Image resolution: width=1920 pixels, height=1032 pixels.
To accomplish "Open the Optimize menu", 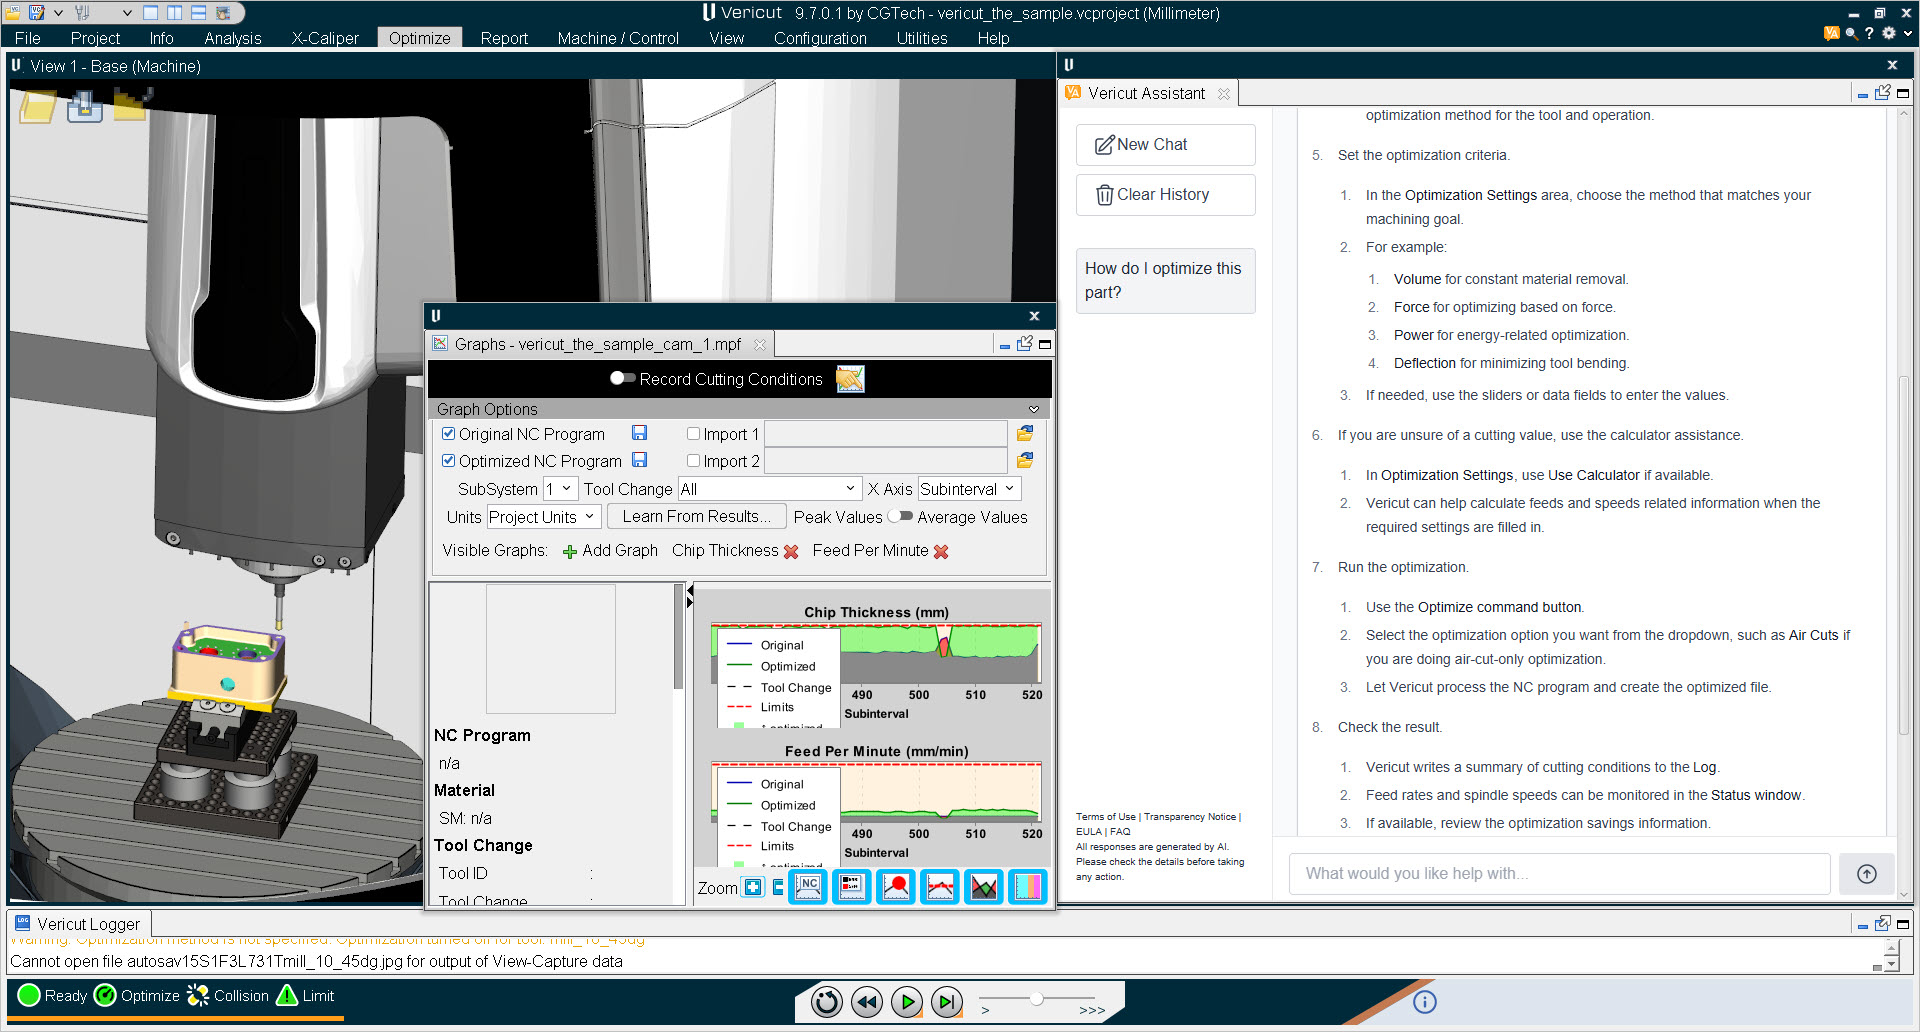I will pyautogui.click(x=420, y=38).
